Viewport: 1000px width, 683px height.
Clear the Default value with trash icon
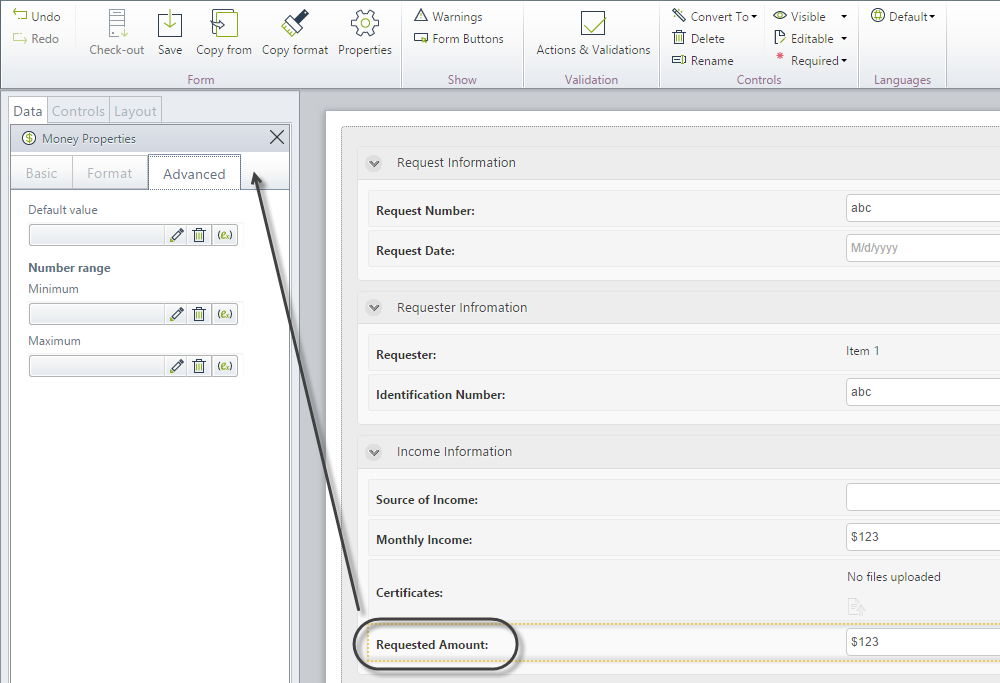(199, 235)
